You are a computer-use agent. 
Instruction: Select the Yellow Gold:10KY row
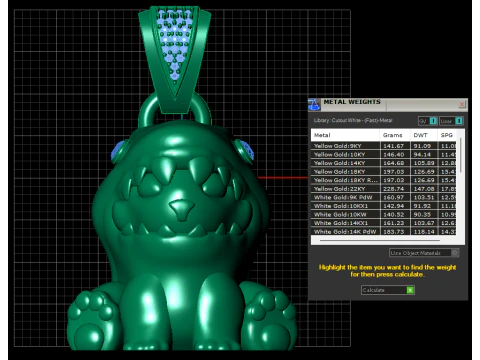pos(384,155)
